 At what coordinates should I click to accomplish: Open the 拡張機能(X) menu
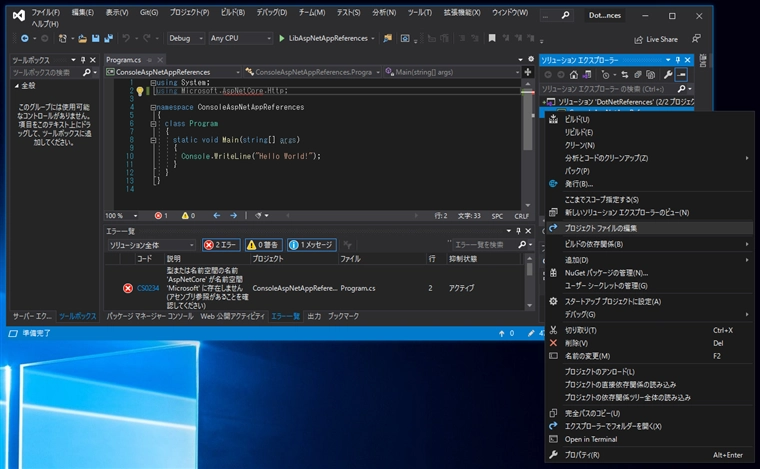462,13
